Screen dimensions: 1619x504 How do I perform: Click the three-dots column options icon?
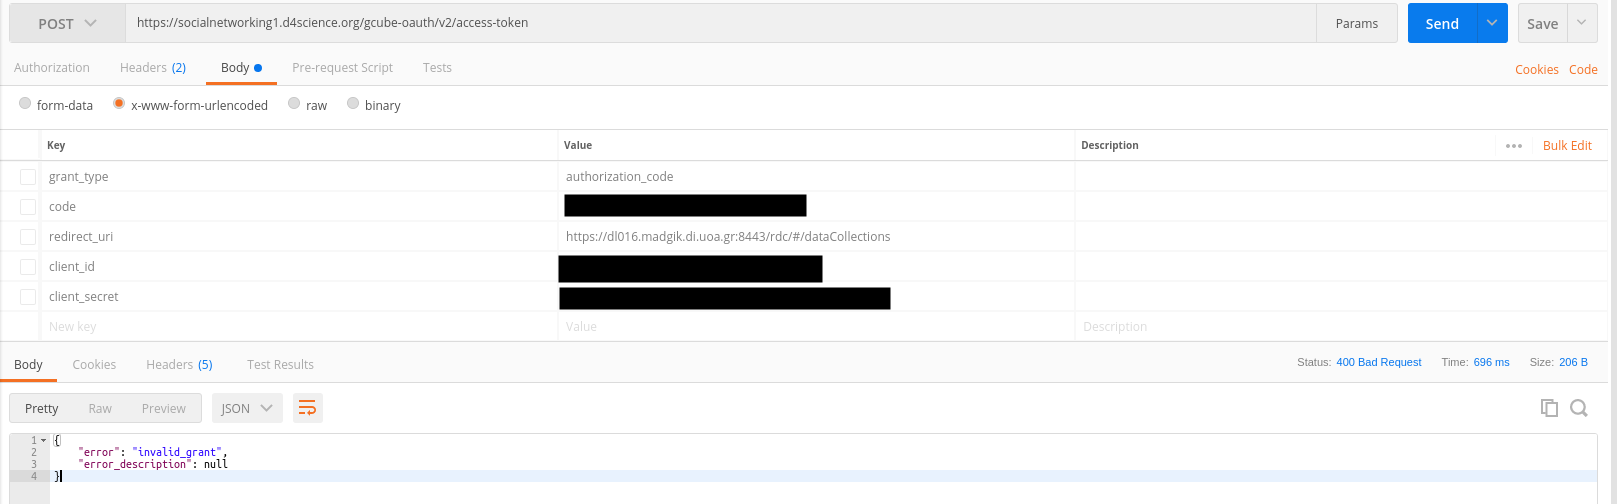1514,146
